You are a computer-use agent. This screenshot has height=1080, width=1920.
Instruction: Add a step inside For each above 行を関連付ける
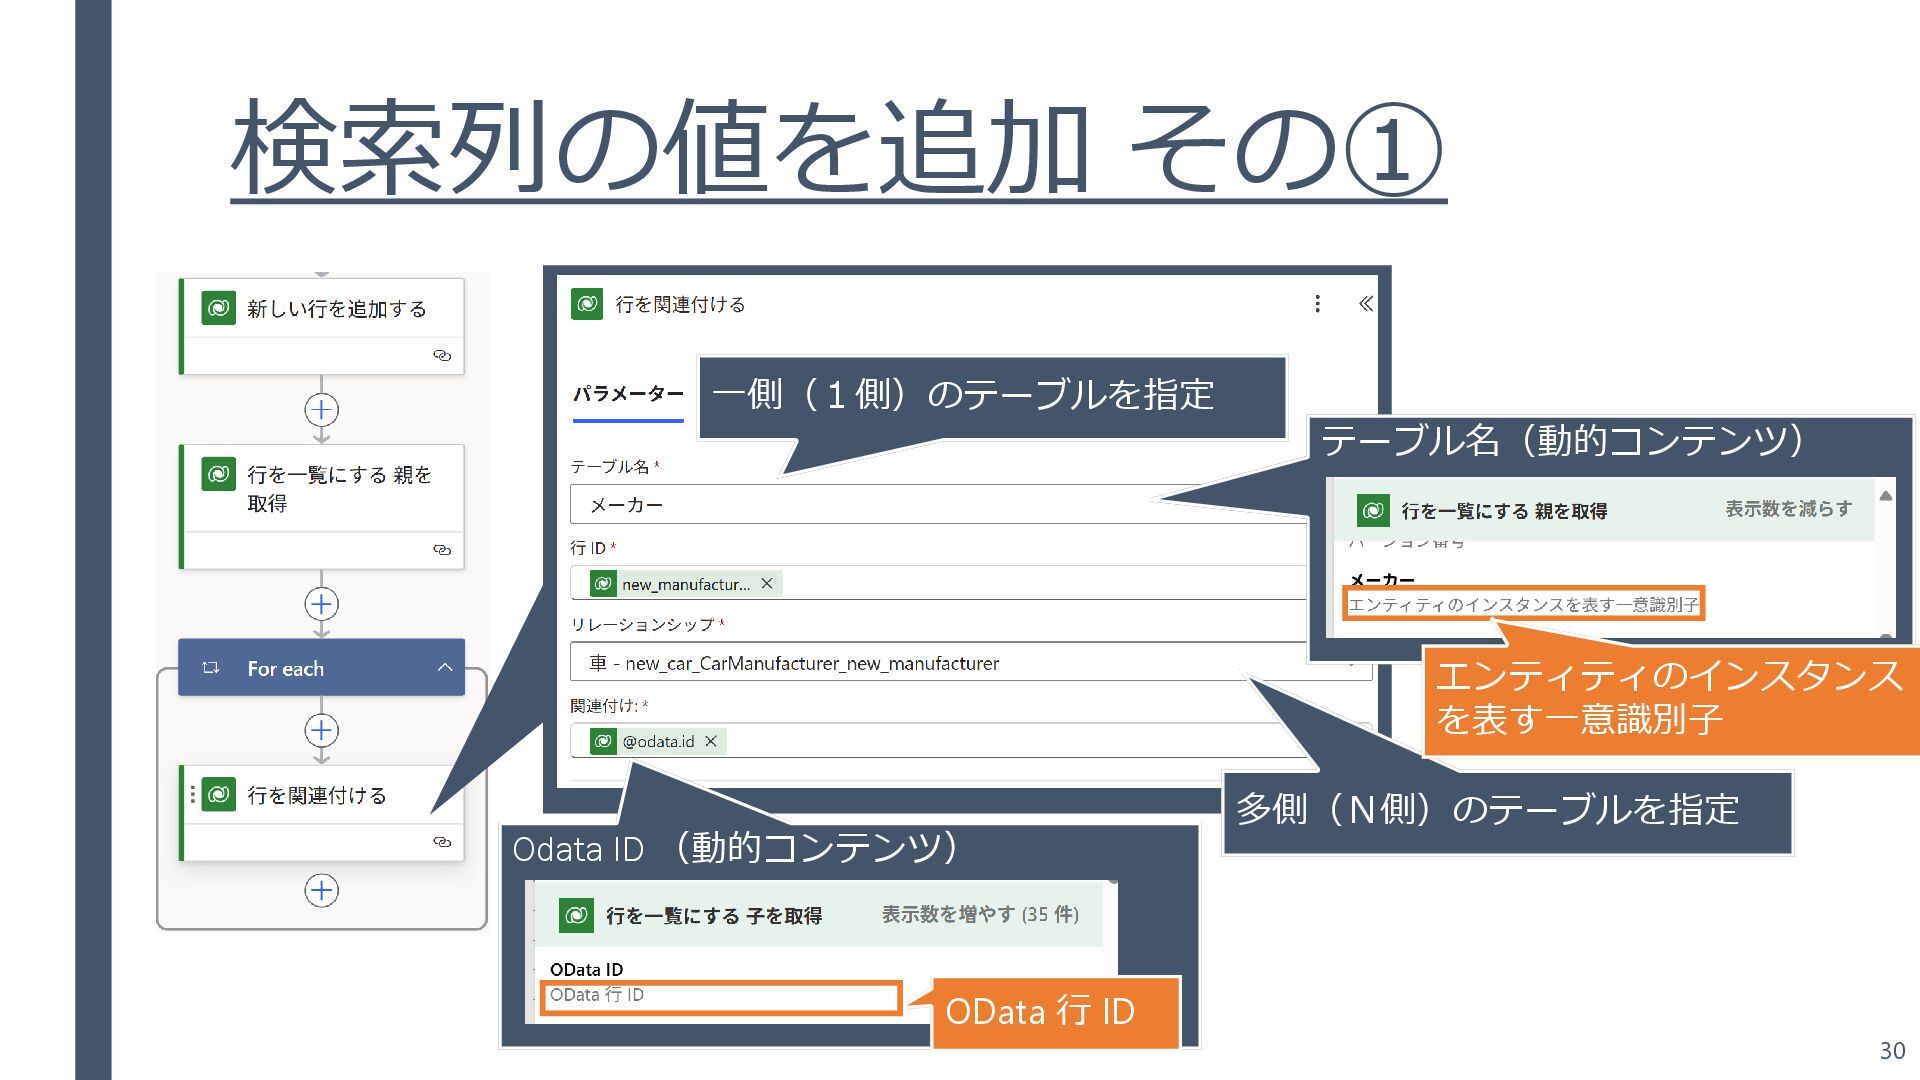tap(321, 730)
